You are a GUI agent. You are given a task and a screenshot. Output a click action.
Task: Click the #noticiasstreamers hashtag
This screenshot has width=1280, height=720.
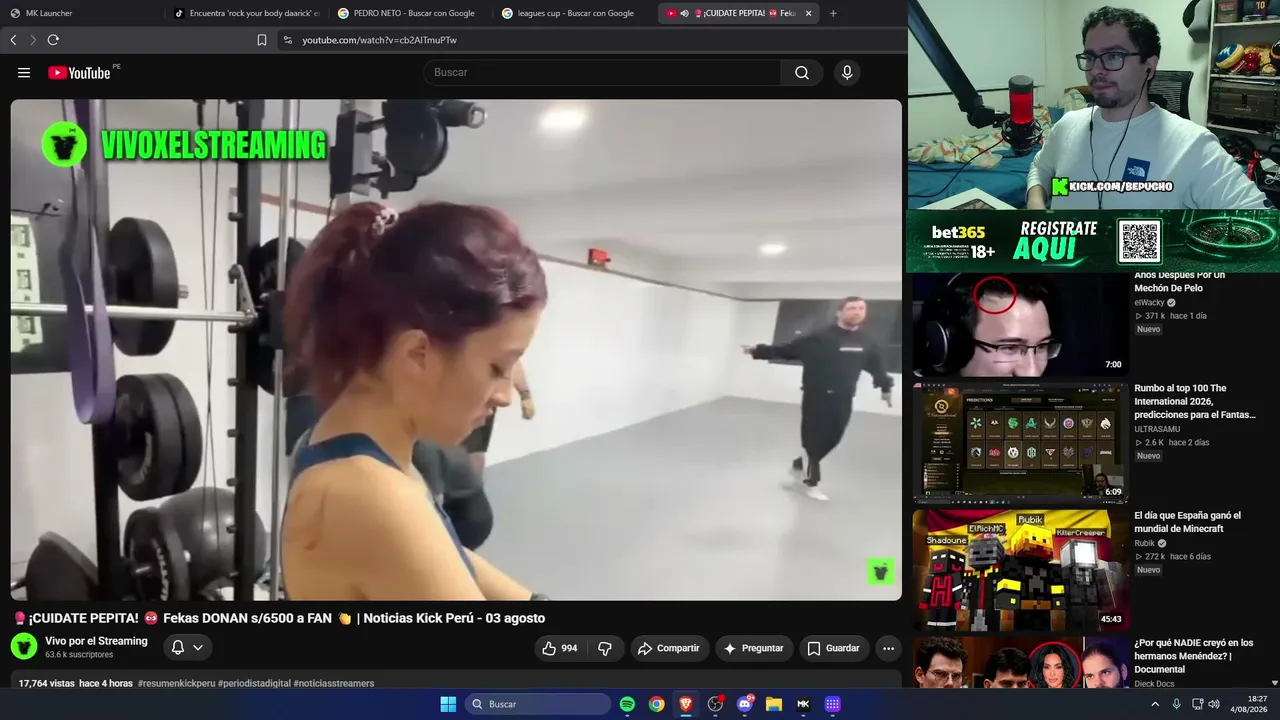334,684
